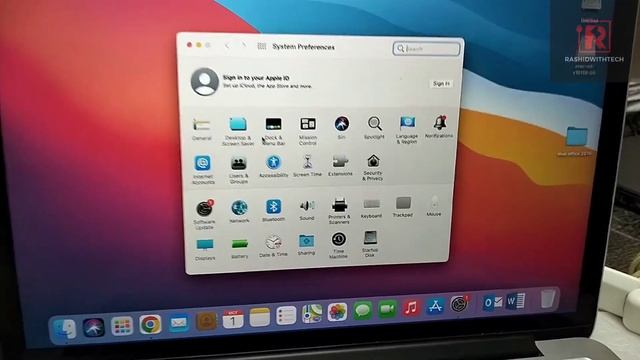This screenshot has width=640, height=360.
Task: Open Mail app in the Dock
Action: point(178,323)
